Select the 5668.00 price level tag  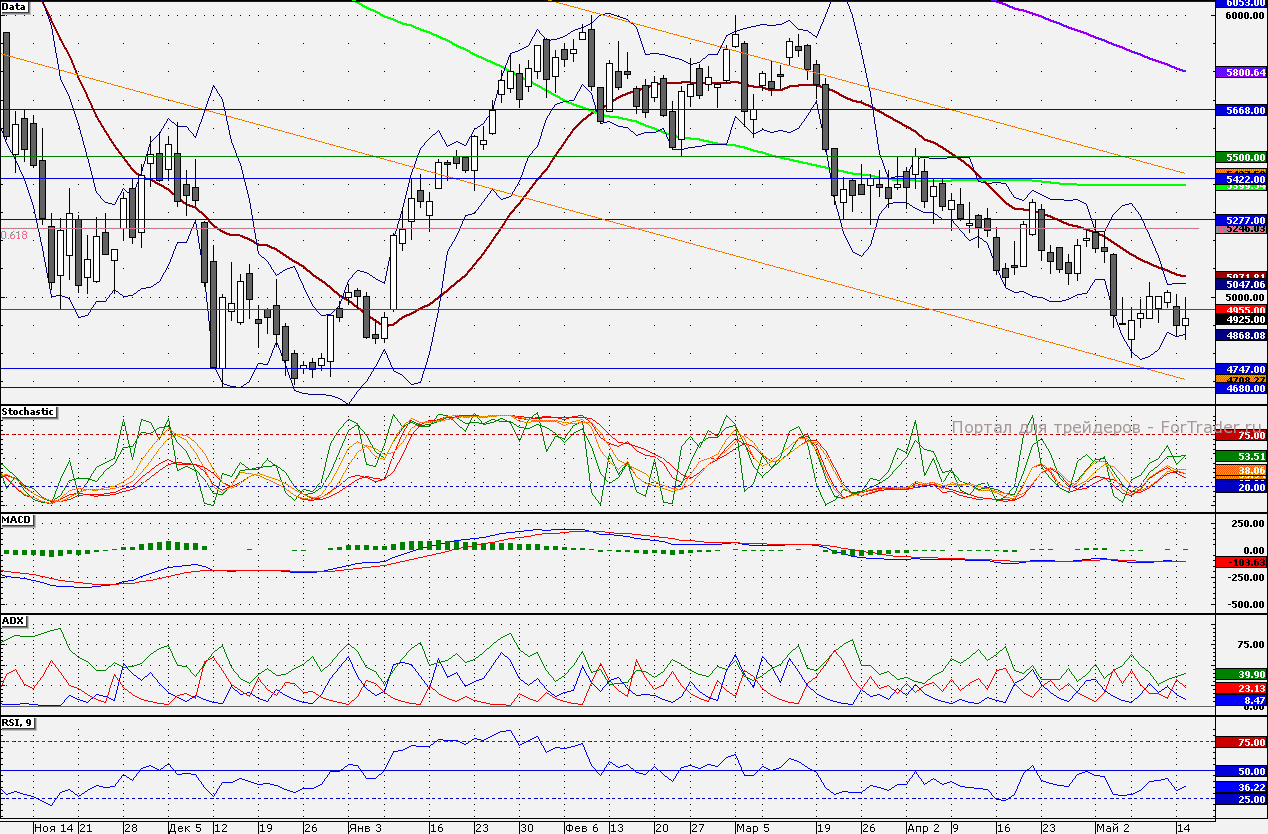point(1240,111)
